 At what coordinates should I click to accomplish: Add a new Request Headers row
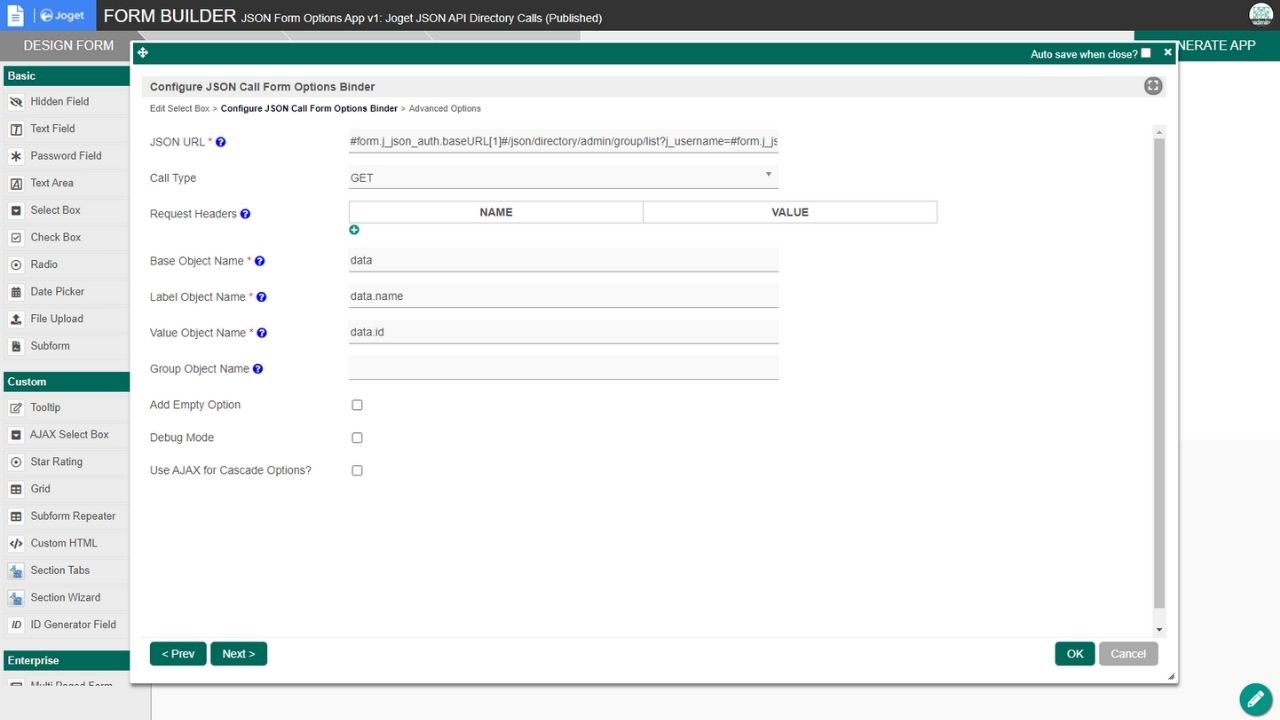(x=354, y=230)
